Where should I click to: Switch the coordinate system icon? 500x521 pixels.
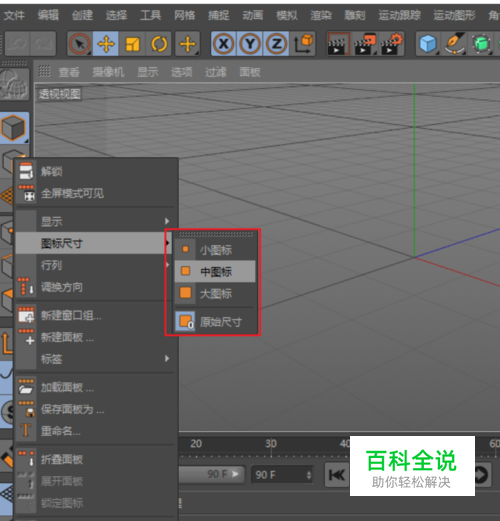pos(303,44)
